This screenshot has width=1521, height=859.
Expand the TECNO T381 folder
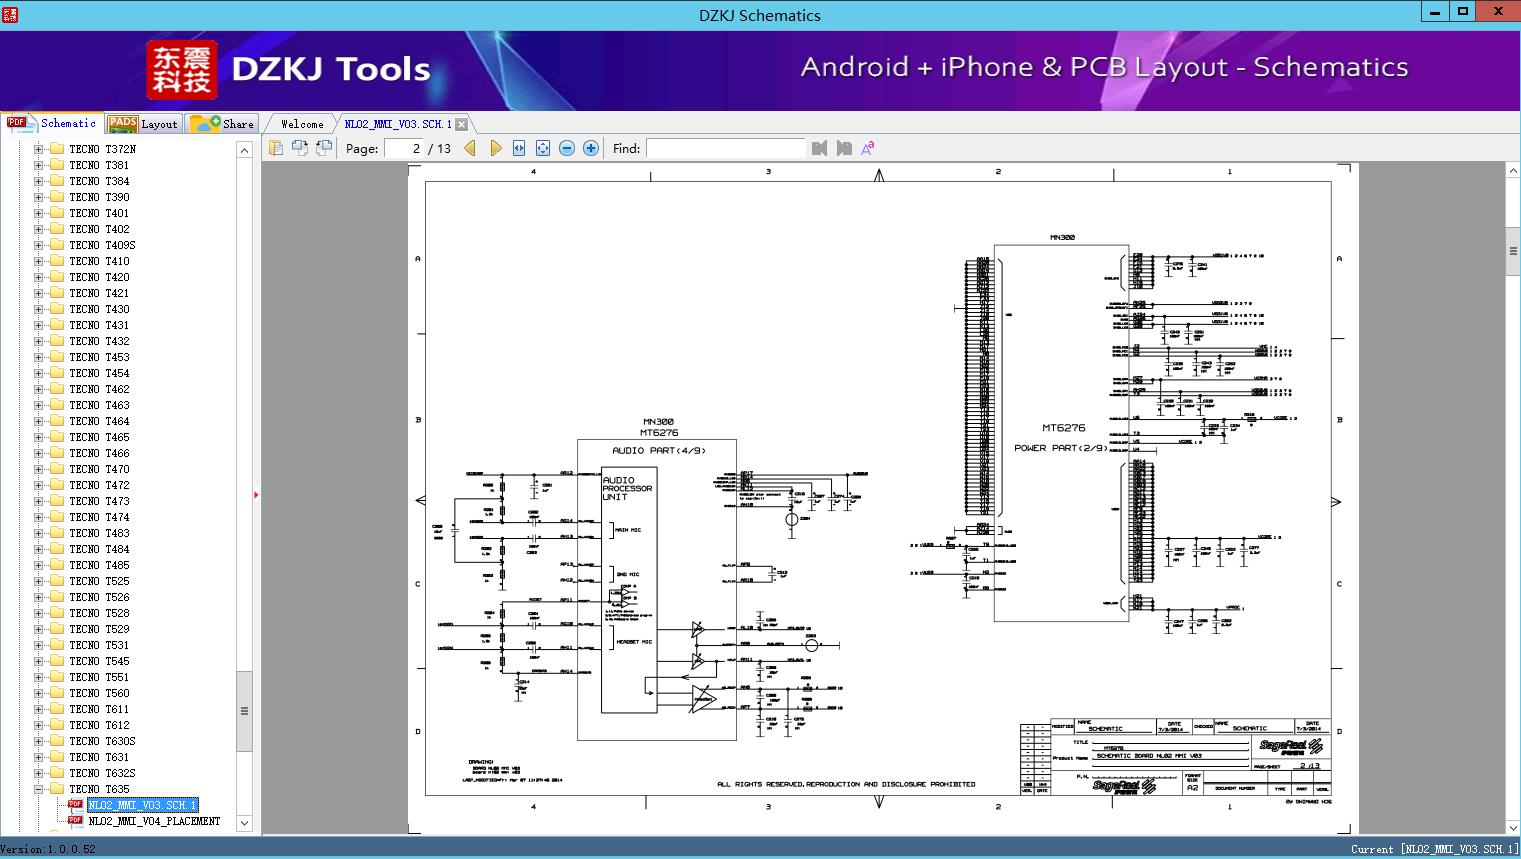(x=39, y=165)
